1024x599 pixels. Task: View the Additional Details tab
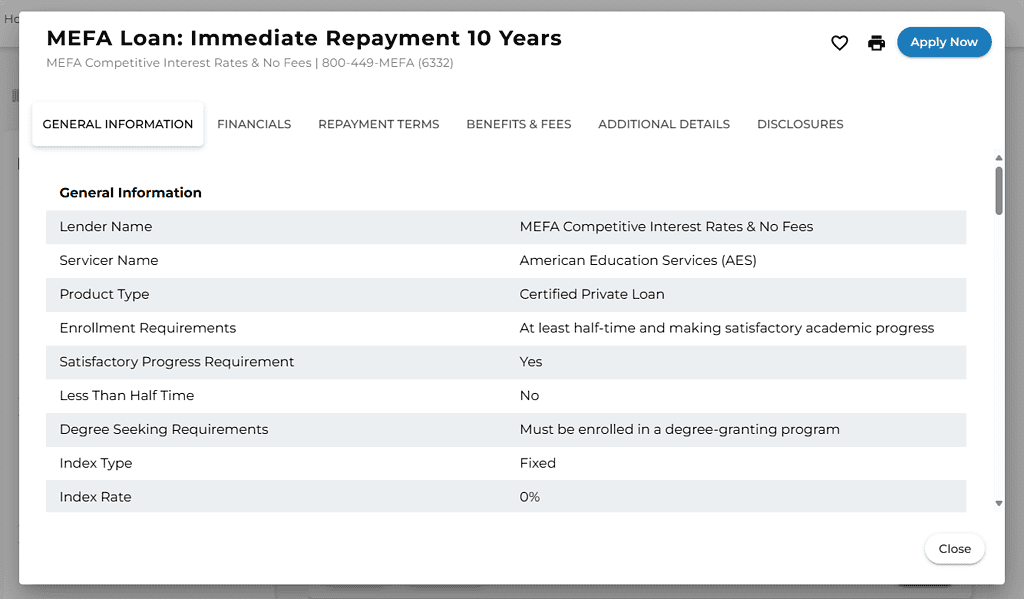pos(664,124)
